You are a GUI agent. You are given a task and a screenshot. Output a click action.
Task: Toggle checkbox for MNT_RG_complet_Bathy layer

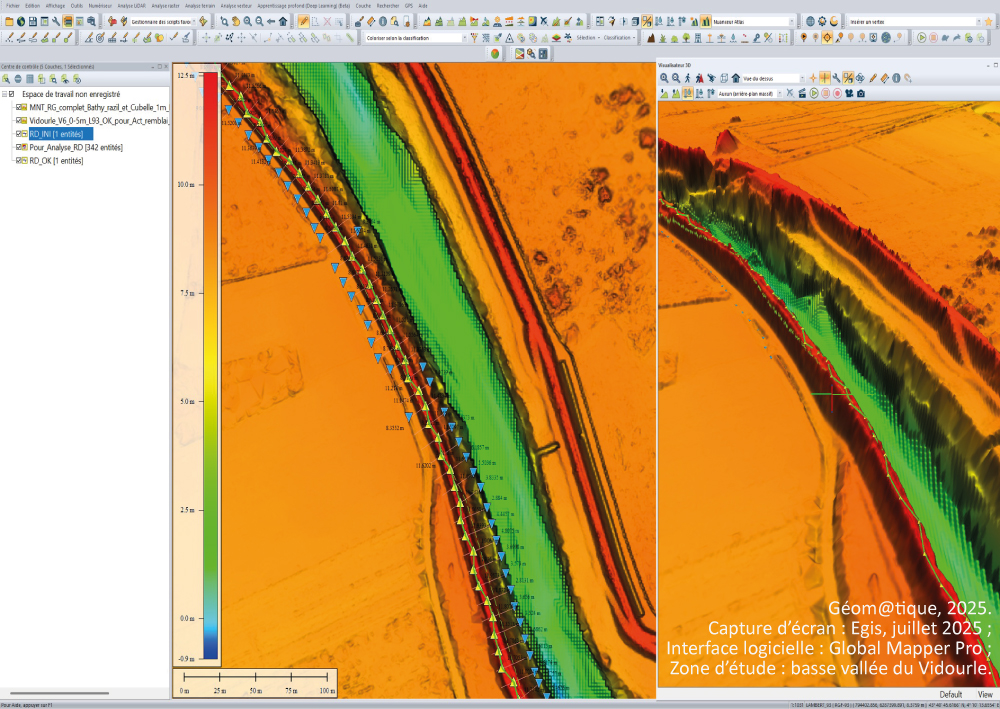[x=20, y=106]
